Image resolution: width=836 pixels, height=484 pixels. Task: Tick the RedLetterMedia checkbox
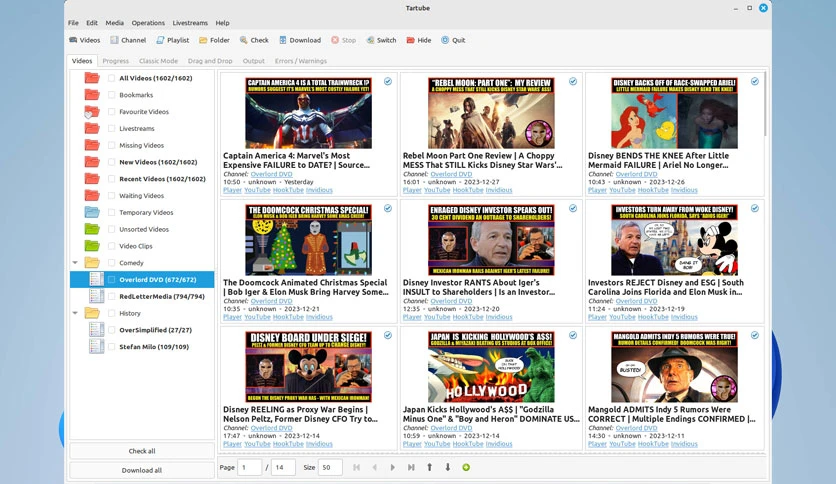[111, 296]
